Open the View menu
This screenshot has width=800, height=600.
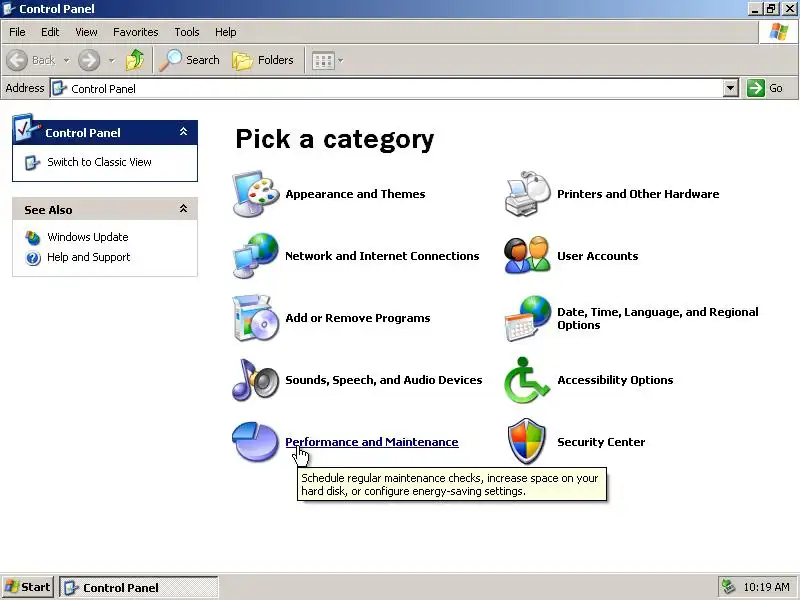coord(86,32)
